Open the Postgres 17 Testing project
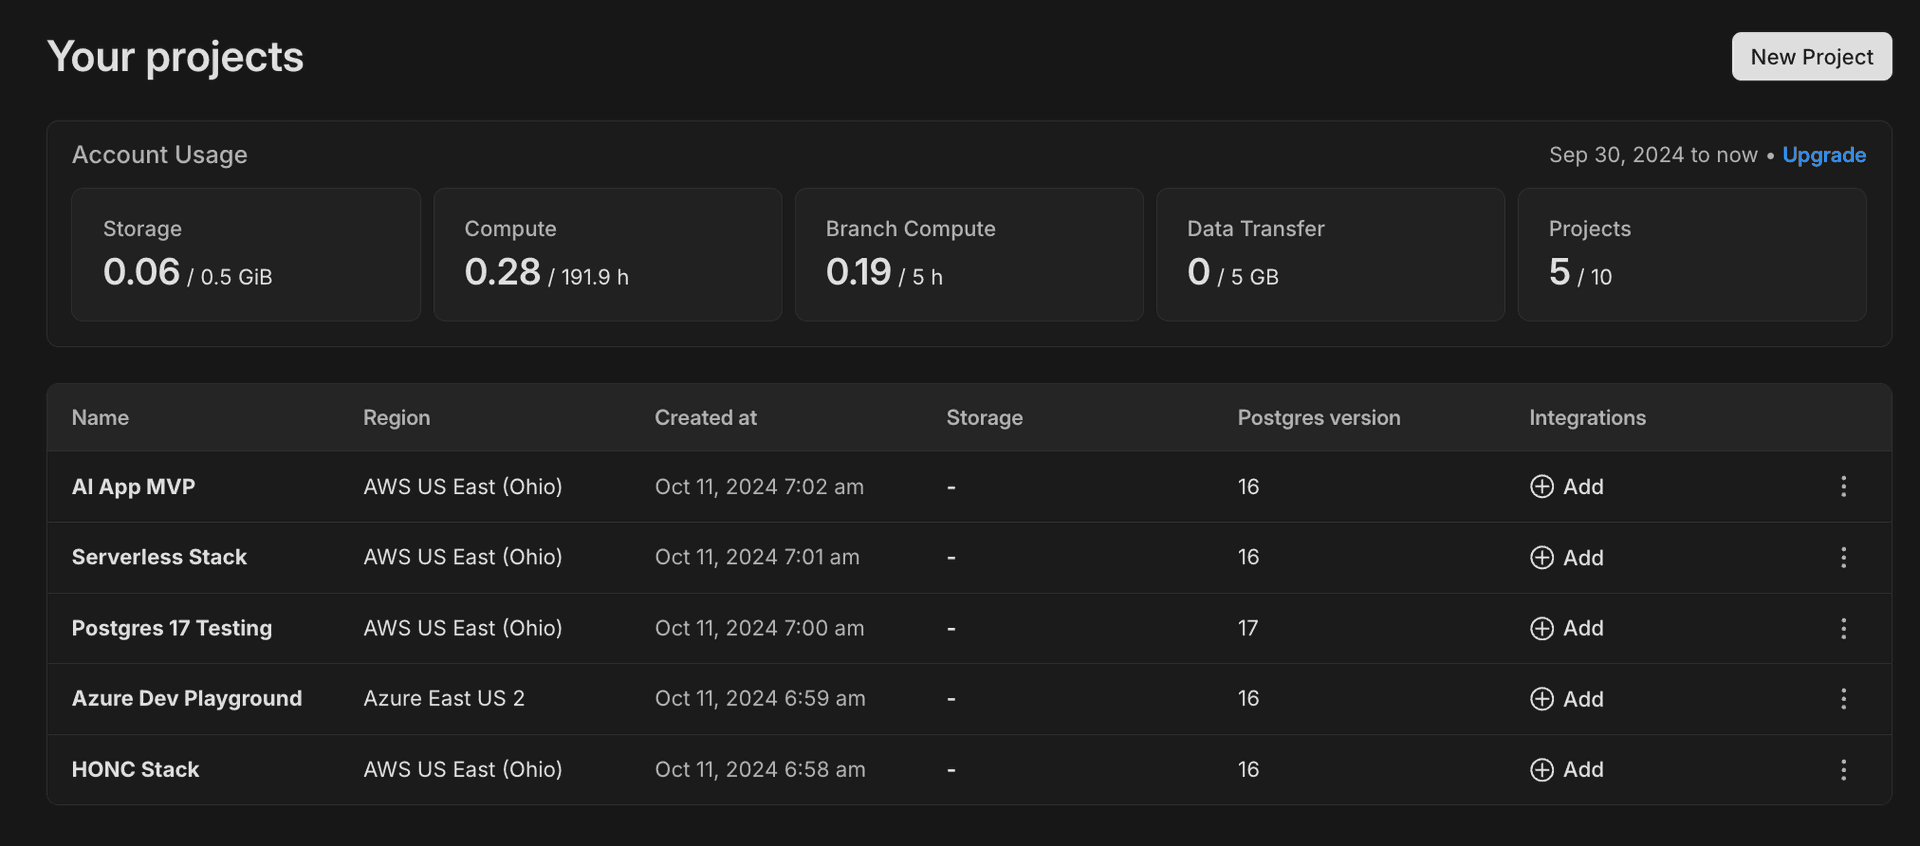 (172, 628)
